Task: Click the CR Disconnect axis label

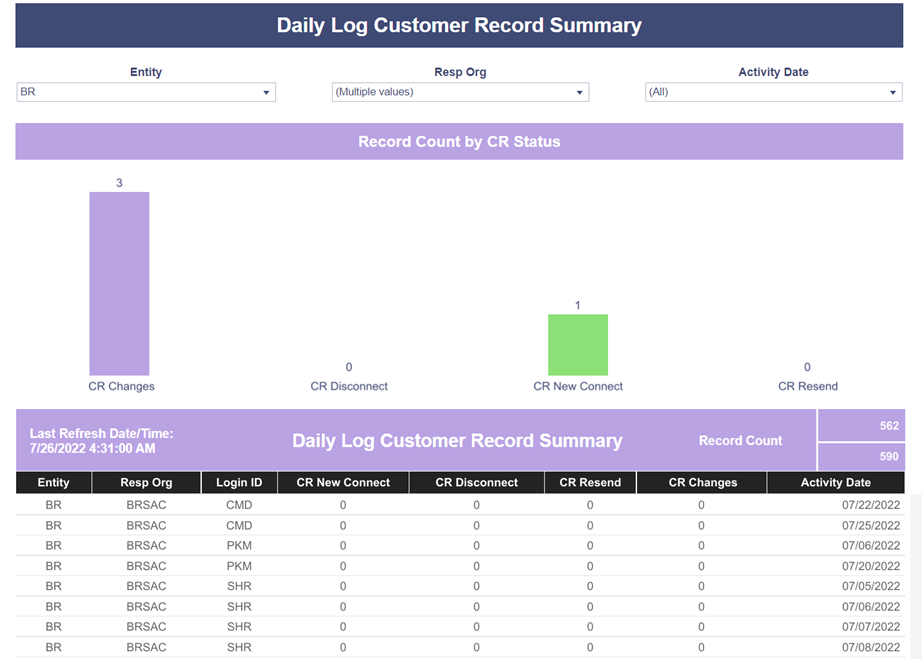Action: pyautogui.click(x=349, y=386)
